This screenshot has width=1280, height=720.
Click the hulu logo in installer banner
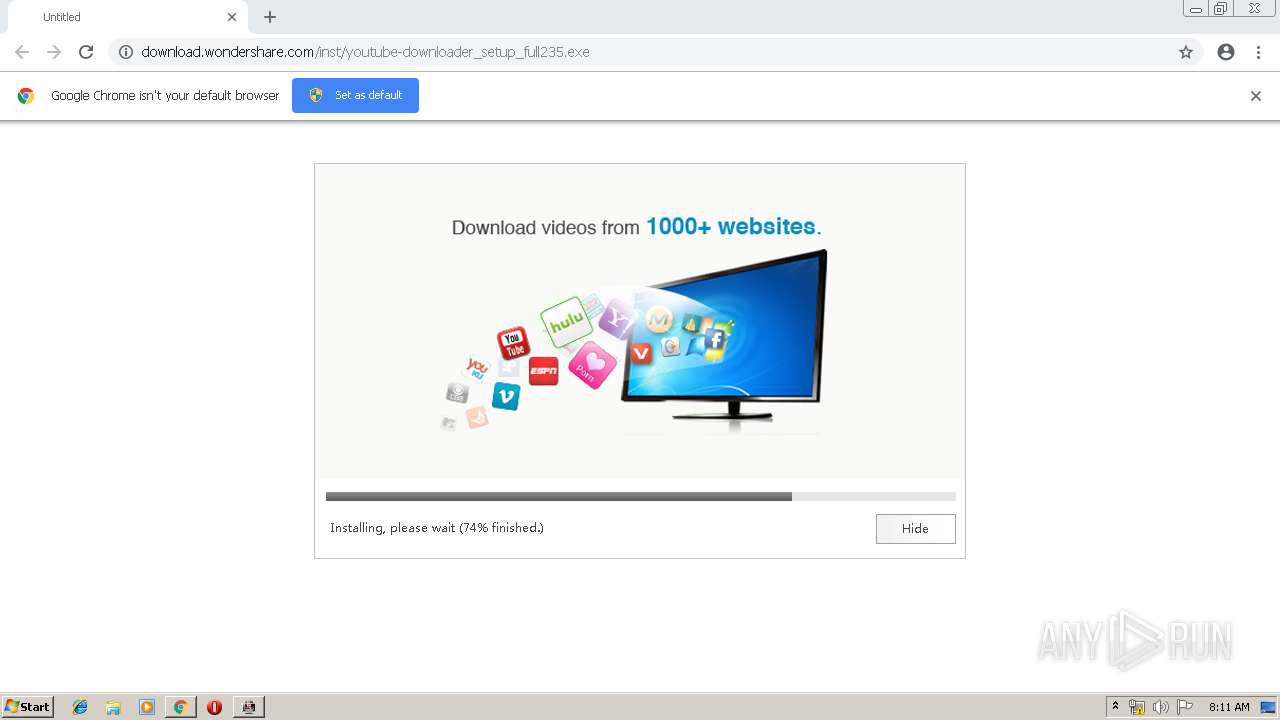[565, 321]
